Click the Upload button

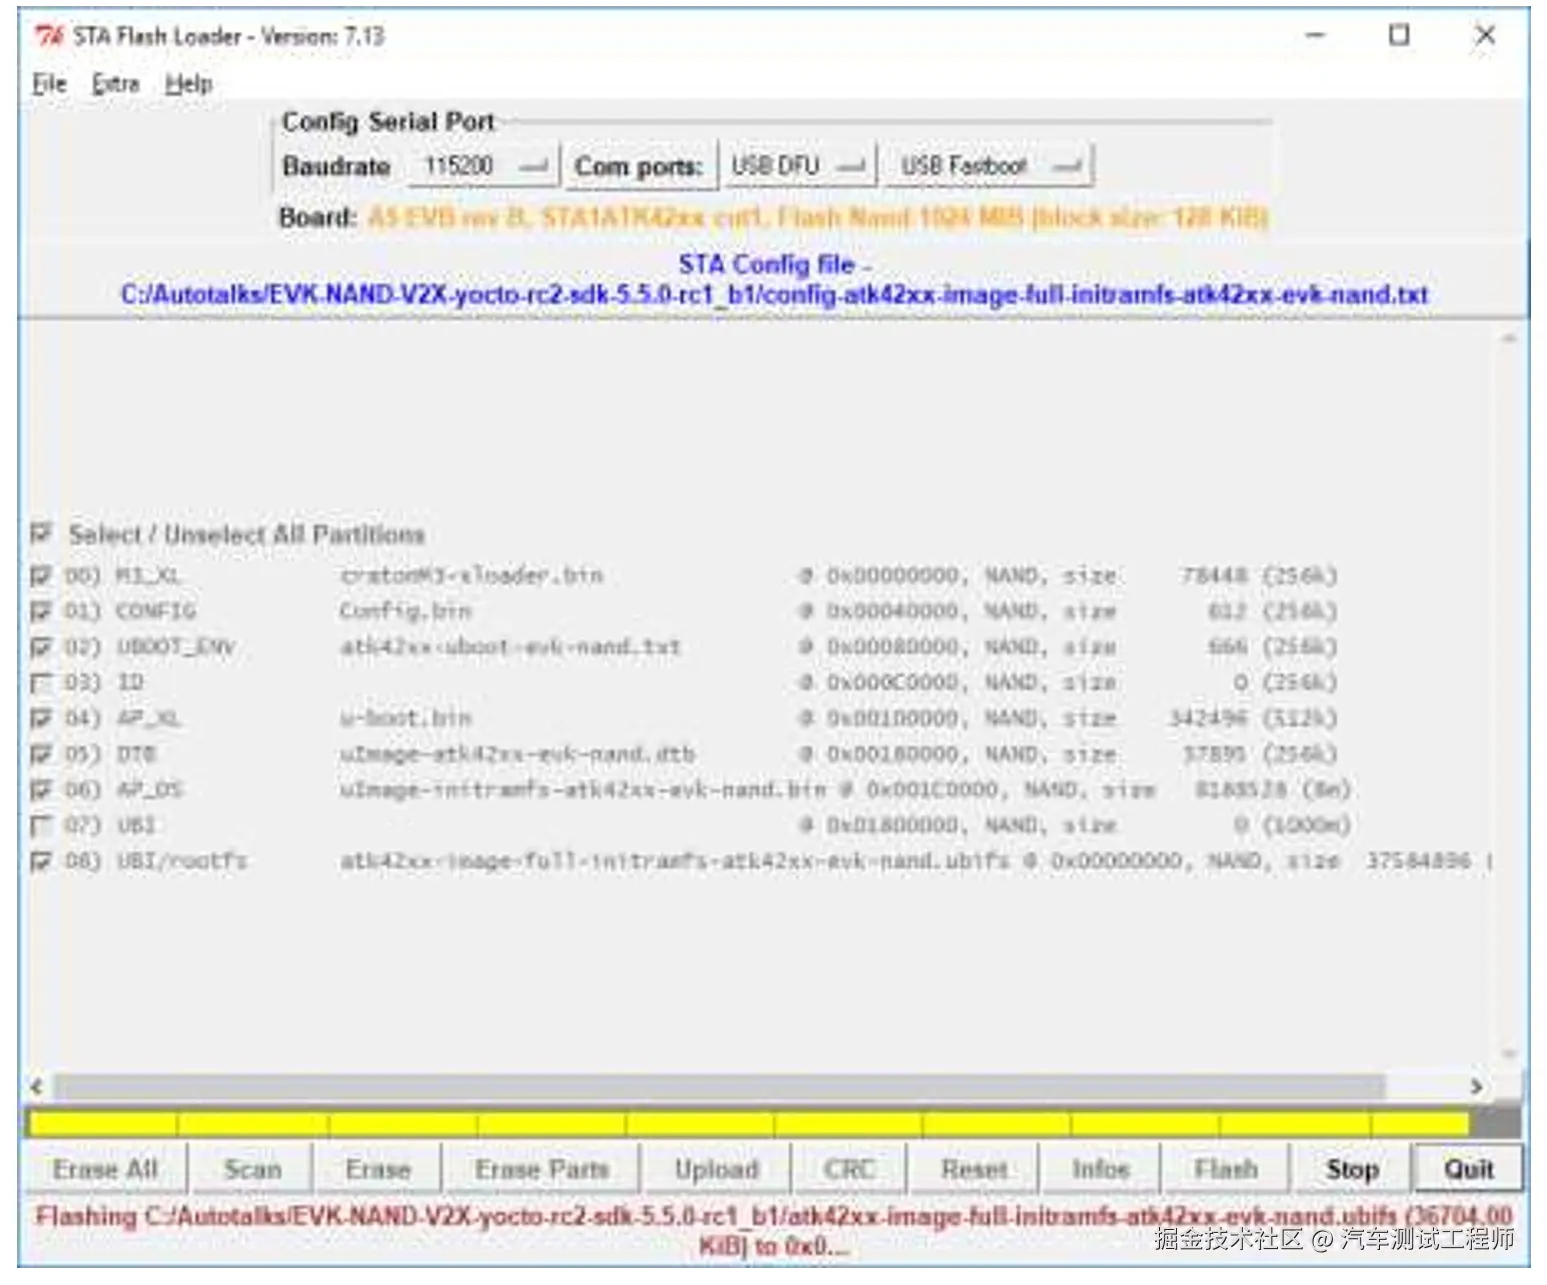(x=717, y=1169)
